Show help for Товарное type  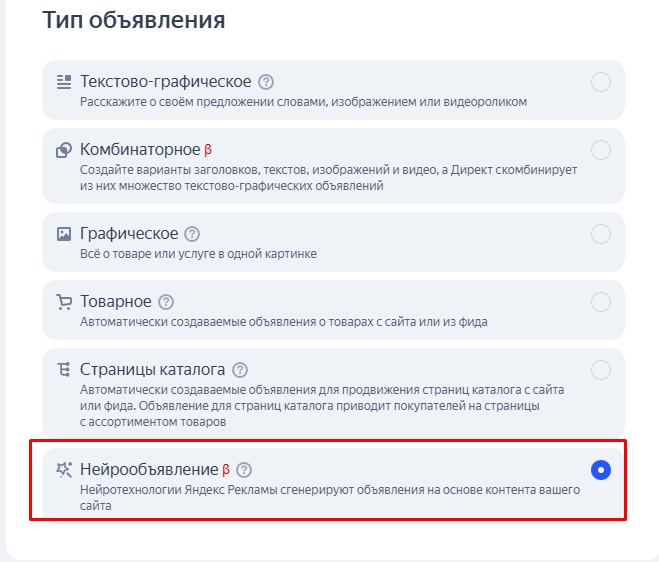click(166, 302)
